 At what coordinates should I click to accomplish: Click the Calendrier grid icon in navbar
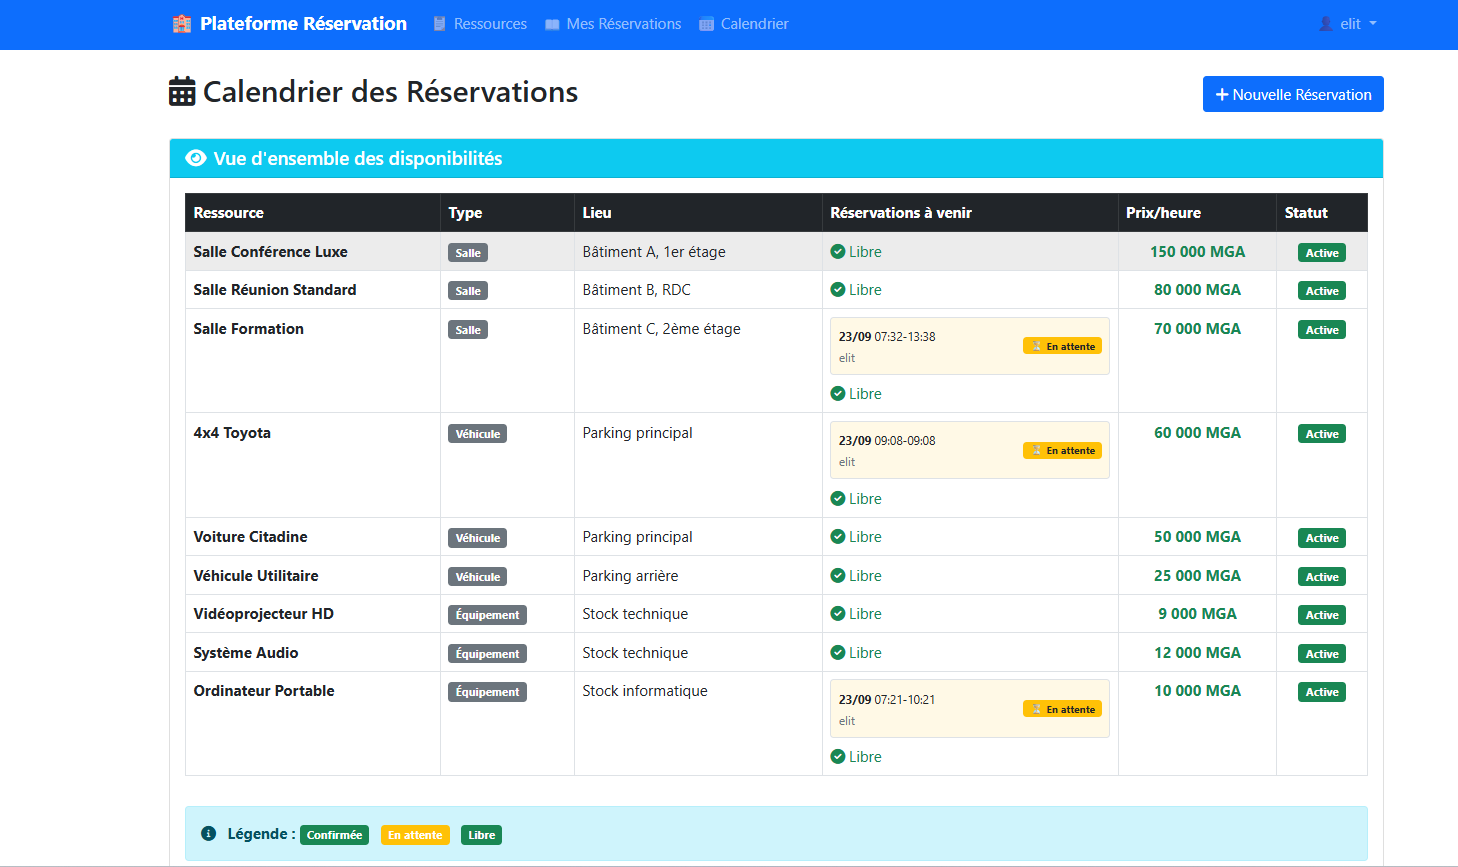(x=707, y=24)
